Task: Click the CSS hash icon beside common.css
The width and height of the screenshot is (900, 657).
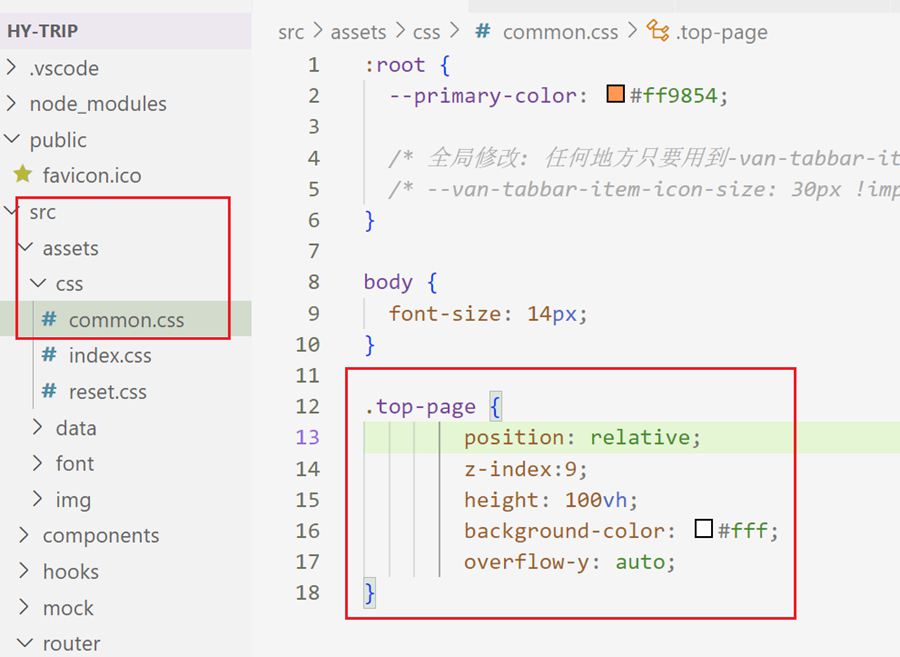Action: pos(49,320)
